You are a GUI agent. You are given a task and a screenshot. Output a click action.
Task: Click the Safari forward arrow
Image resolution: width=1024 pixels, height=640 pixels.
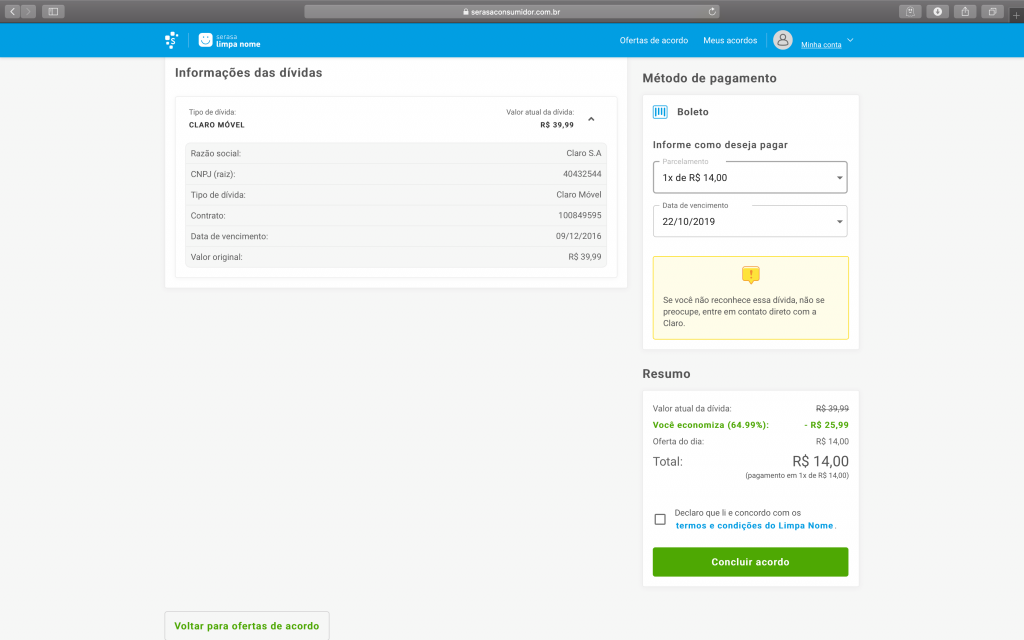tap(28, 11)
